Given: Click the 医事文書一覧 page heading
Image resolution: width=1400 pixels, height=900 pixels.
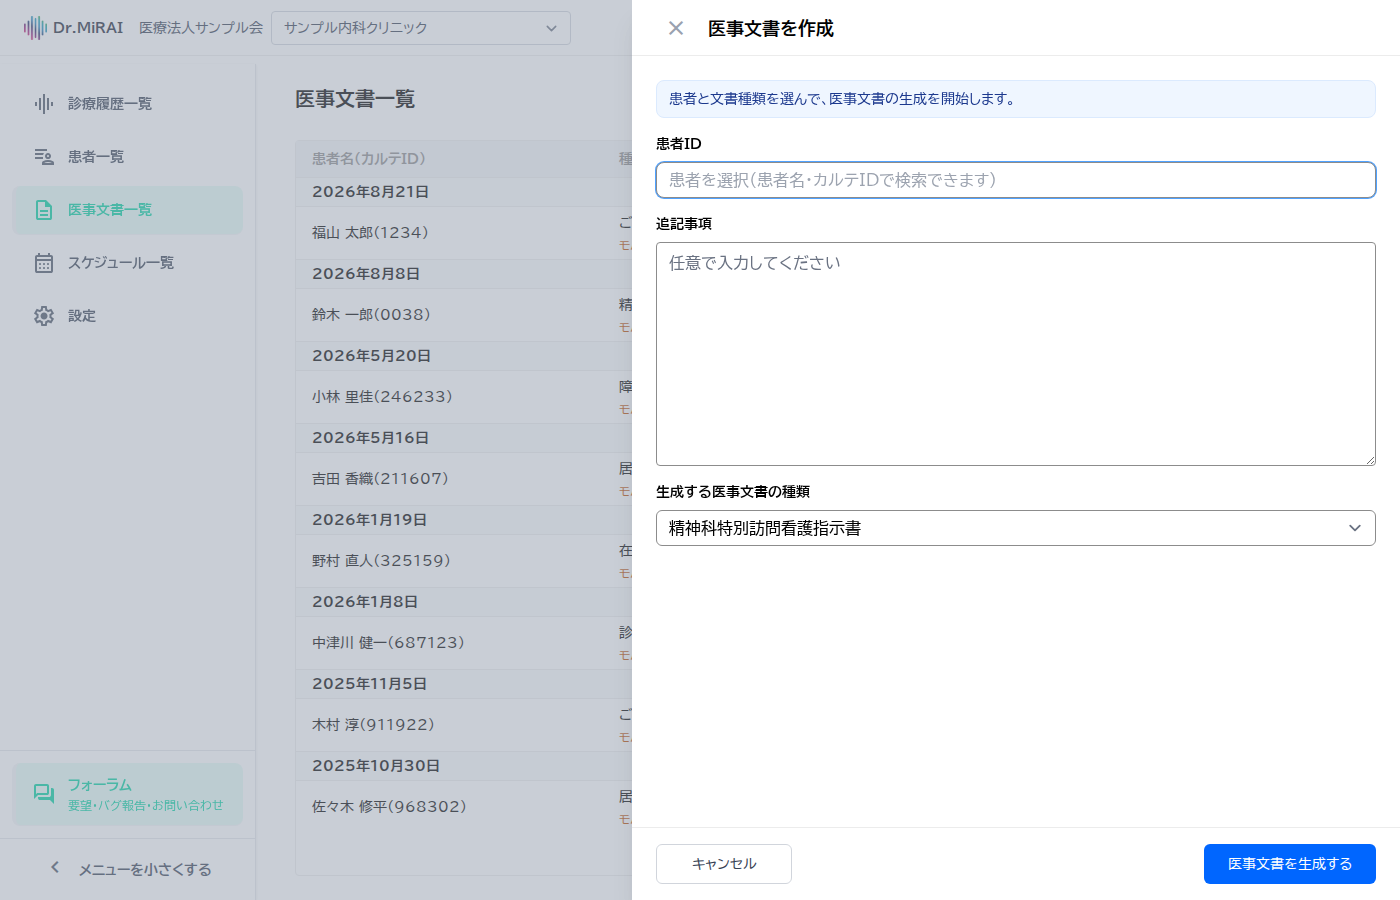Looking at the screenshot, I should [x=355, y=99].
